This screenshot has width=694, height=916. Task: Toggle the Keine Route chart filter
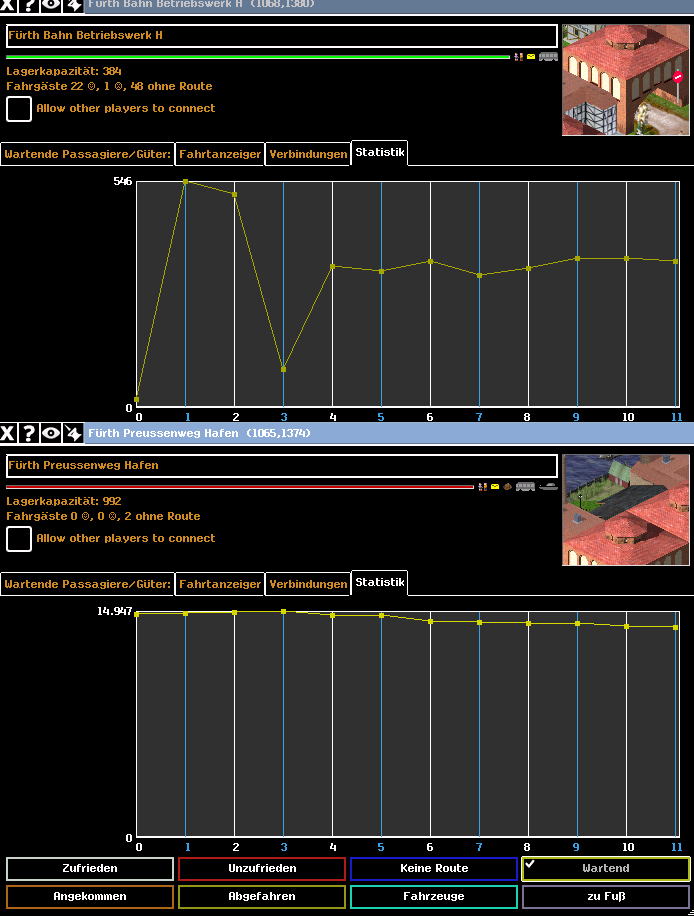(433, 869)
